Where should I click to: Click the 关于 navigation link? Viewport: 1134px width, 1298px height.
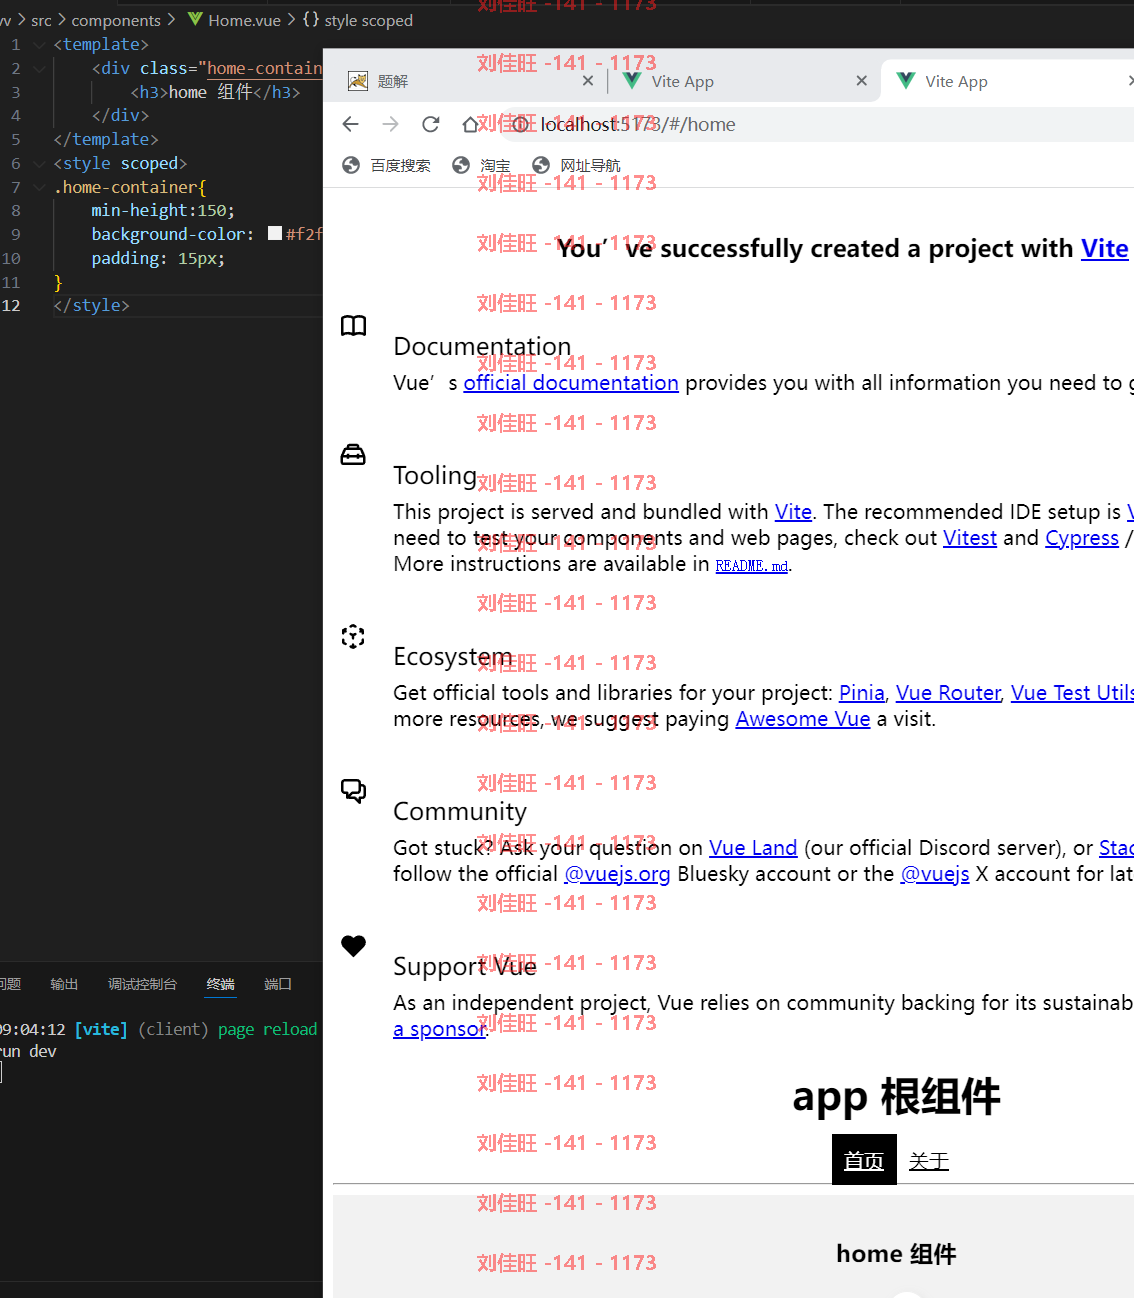pyautogui.click(x=929, y=1161)
